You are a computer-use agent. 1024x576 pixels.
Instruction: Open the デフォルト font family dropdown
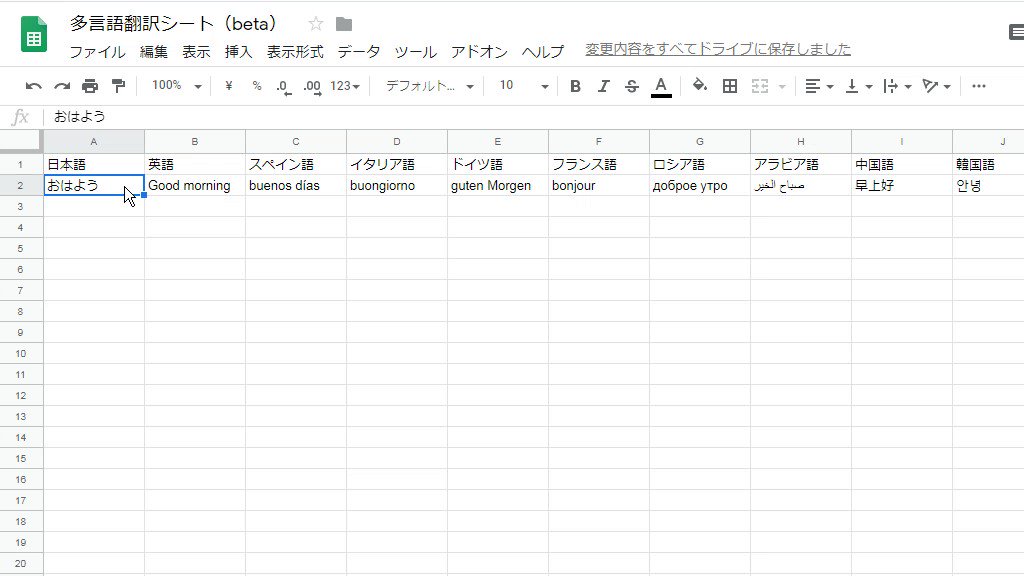tap(430, 86)
